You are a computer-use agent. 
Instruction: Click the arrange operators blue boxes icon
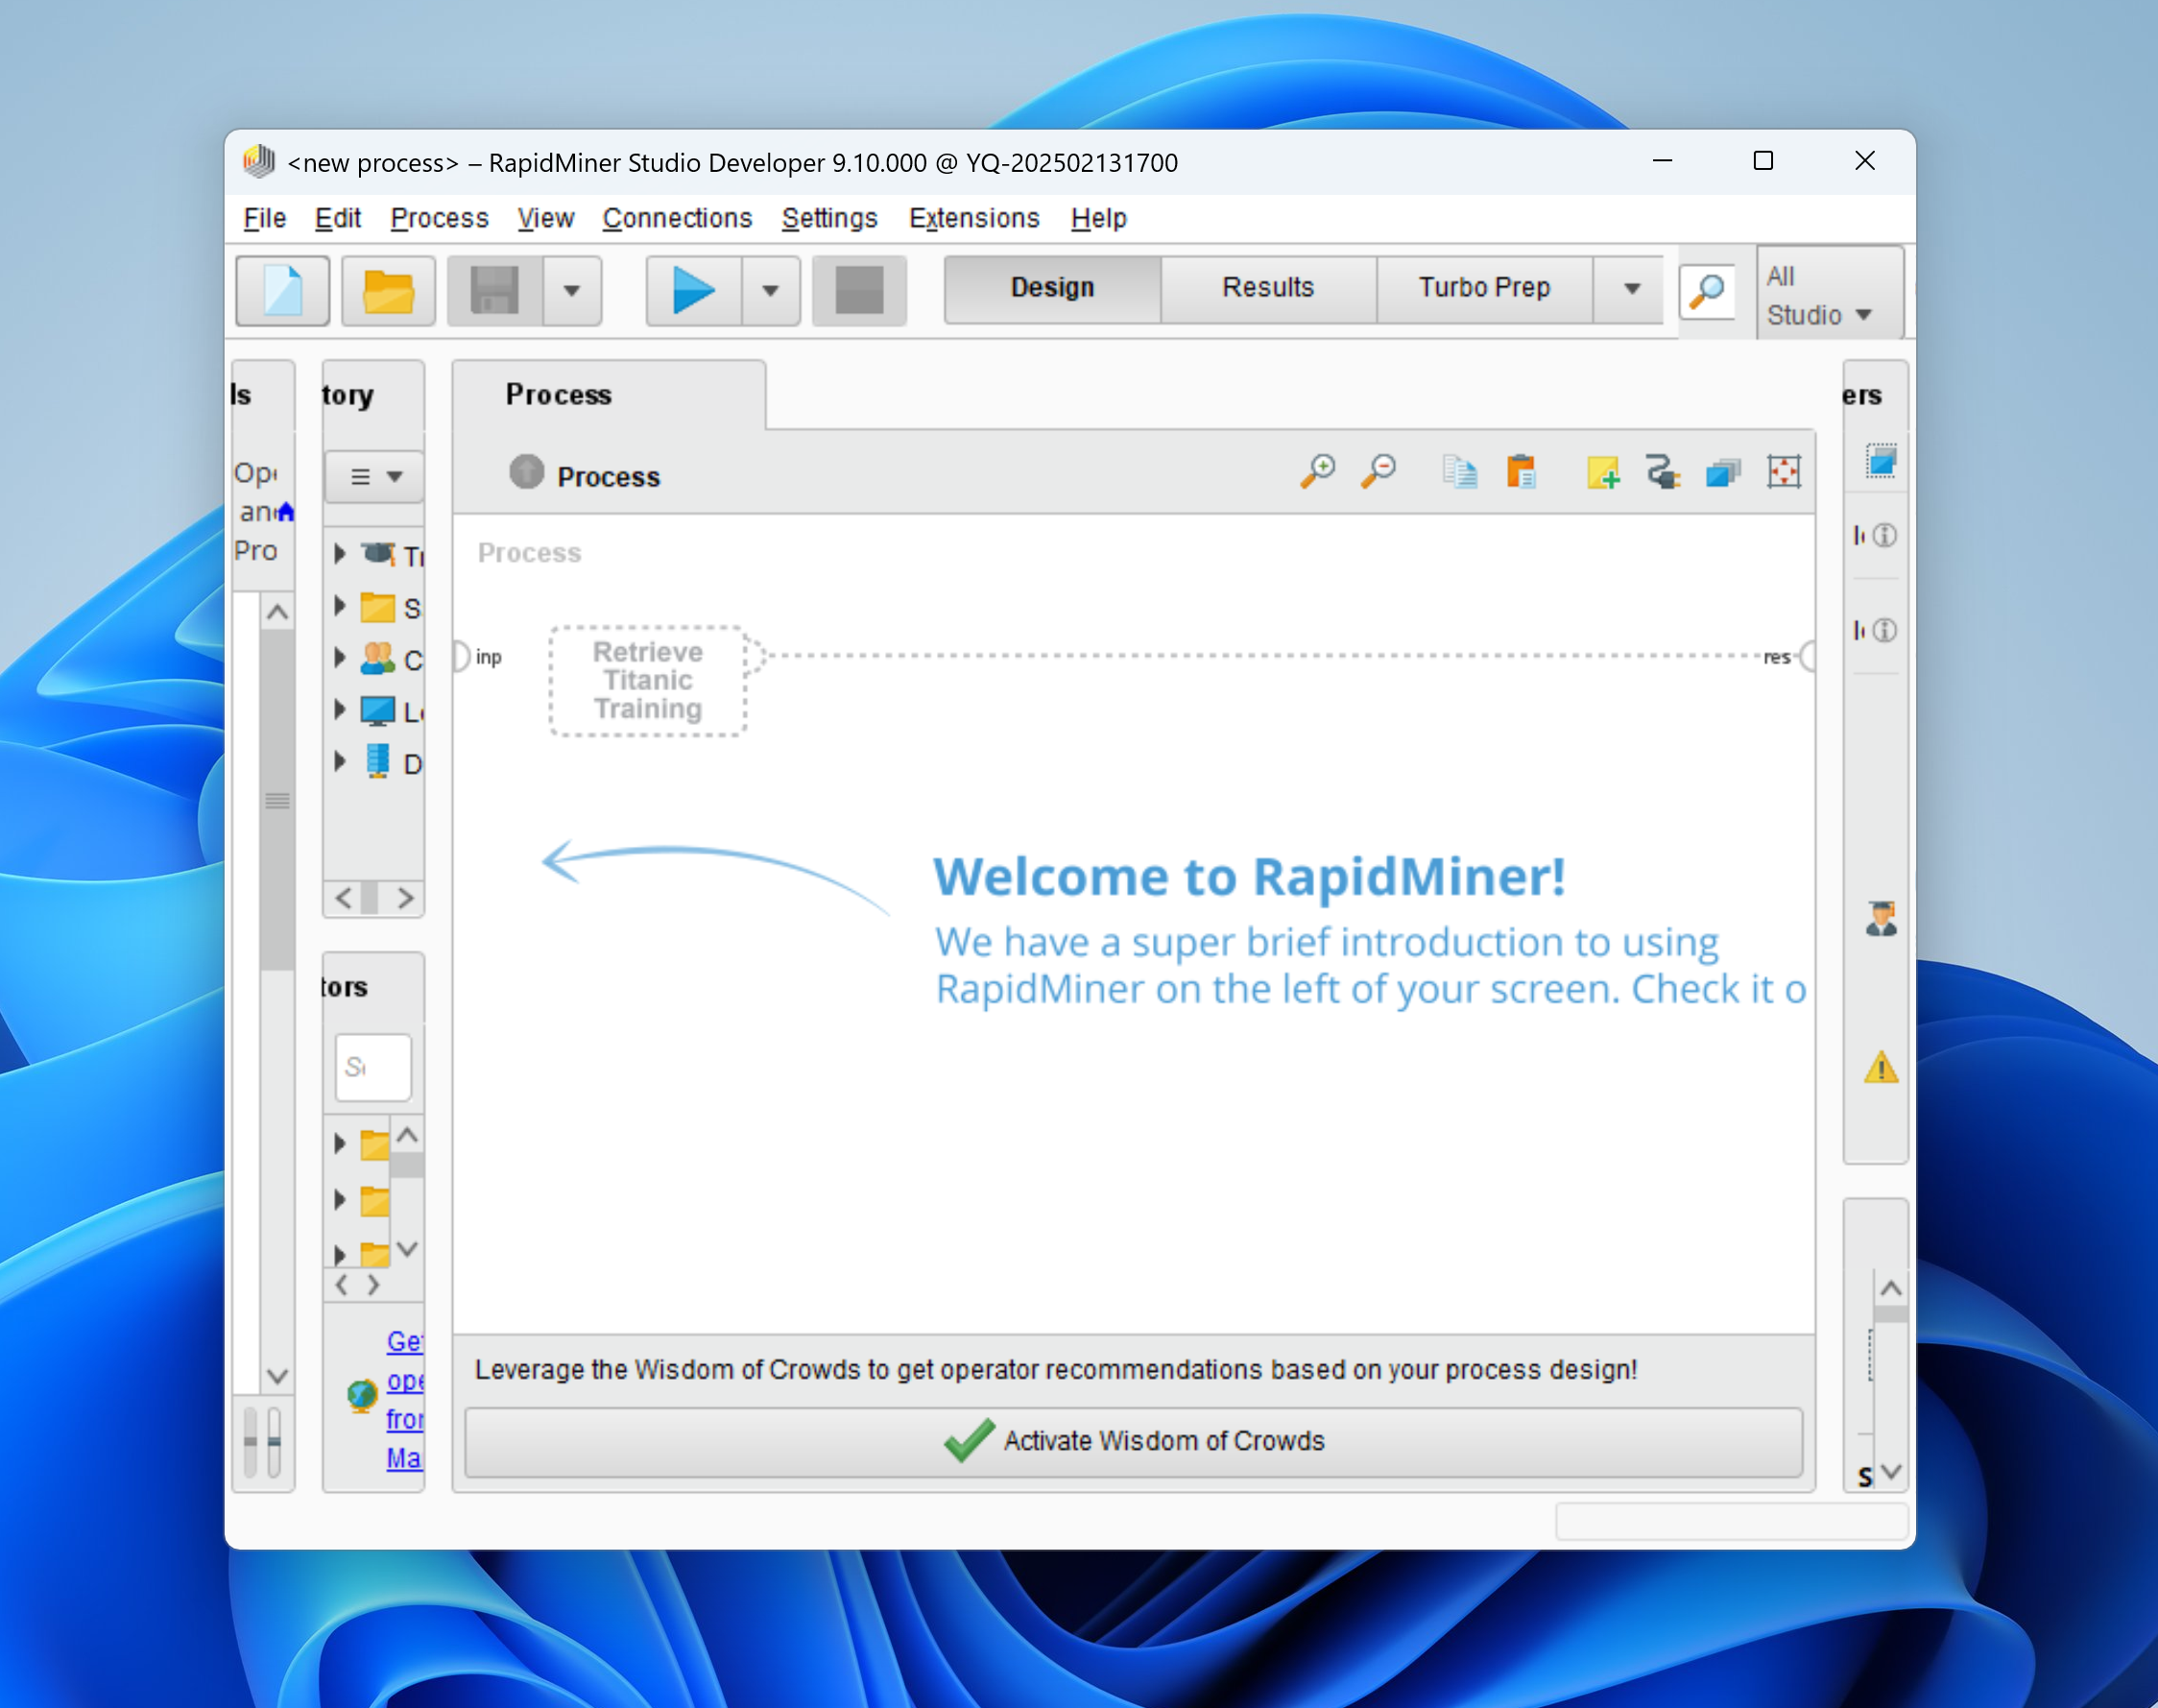pyautogui.click(x=1723, y=471)
